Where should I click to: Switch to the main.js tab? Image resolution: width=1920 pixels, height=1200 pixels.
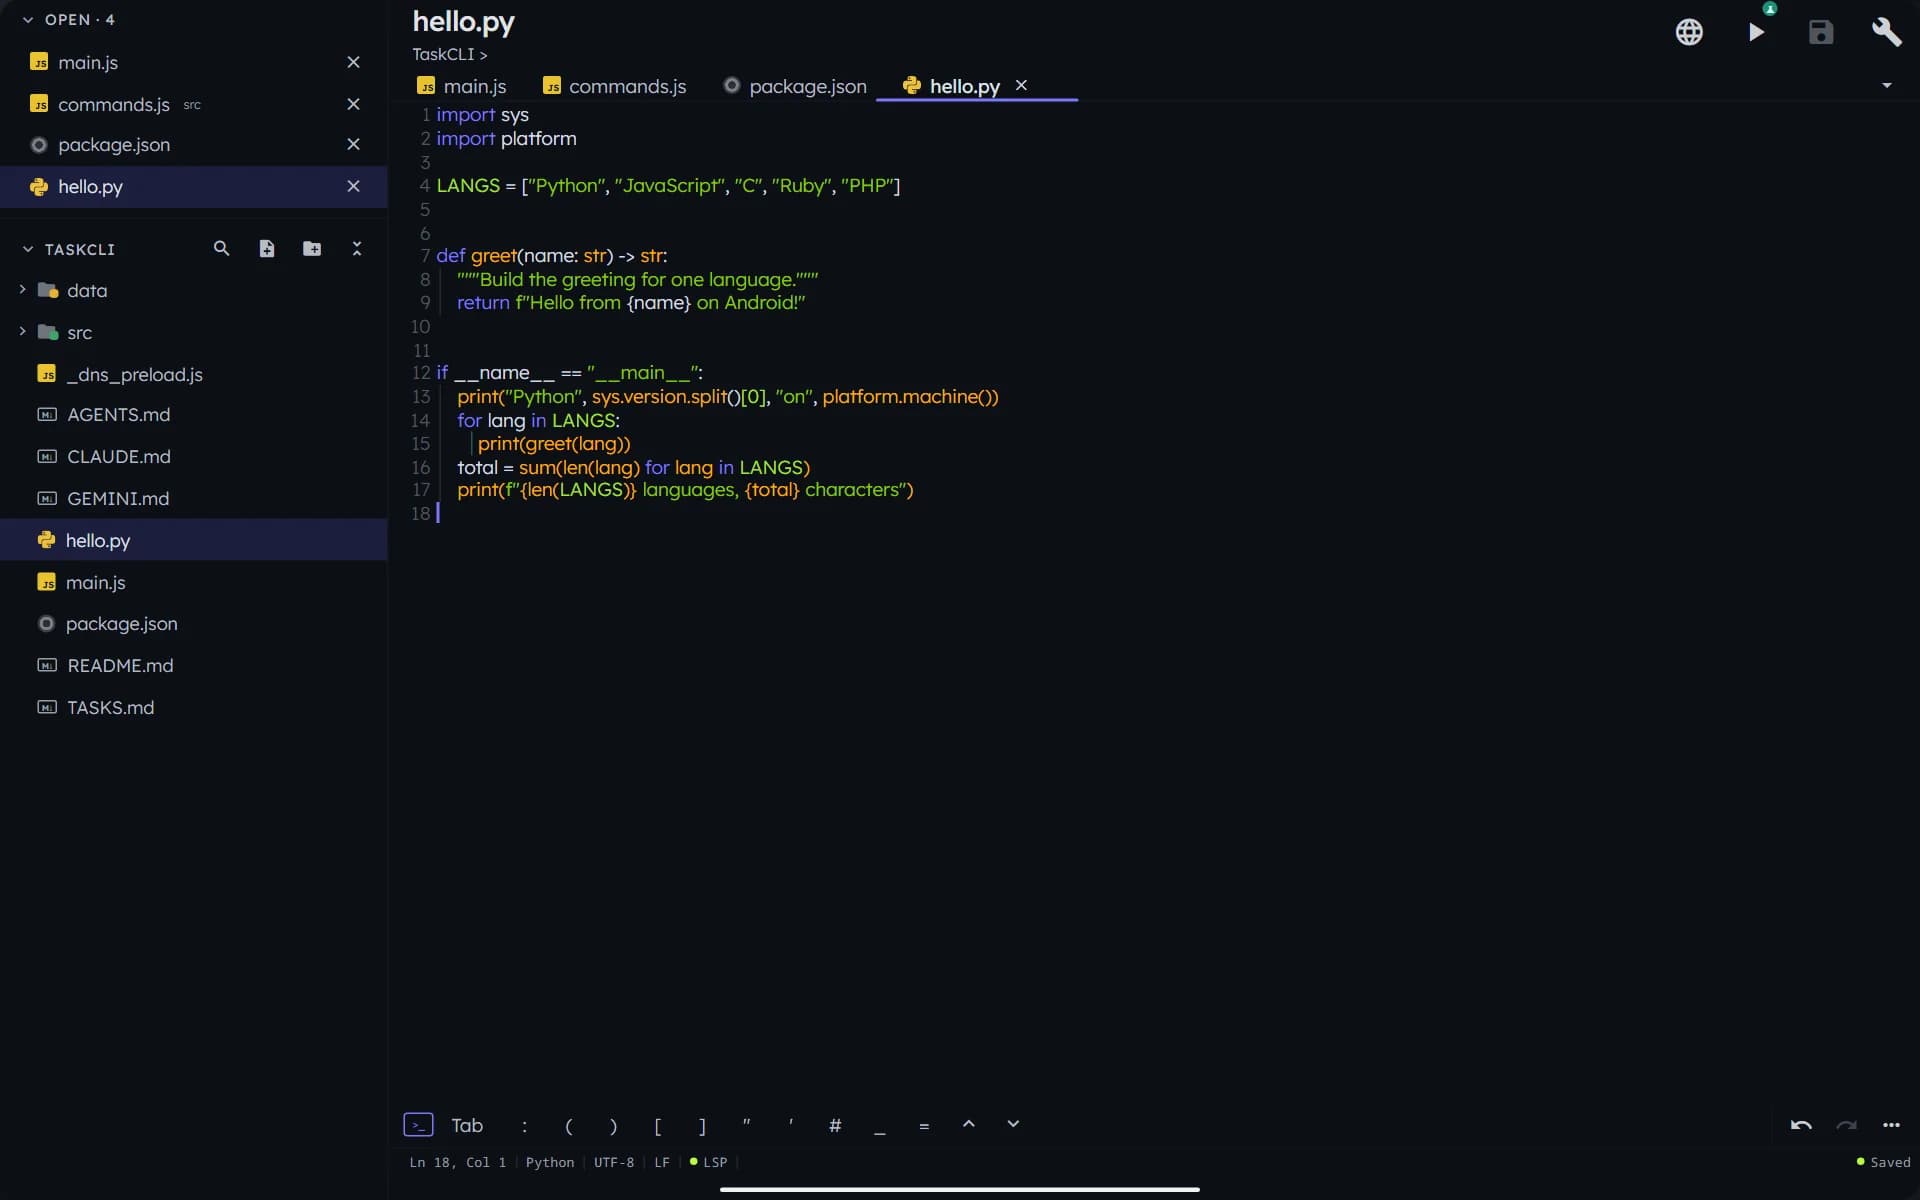click(x=462, y=86)
